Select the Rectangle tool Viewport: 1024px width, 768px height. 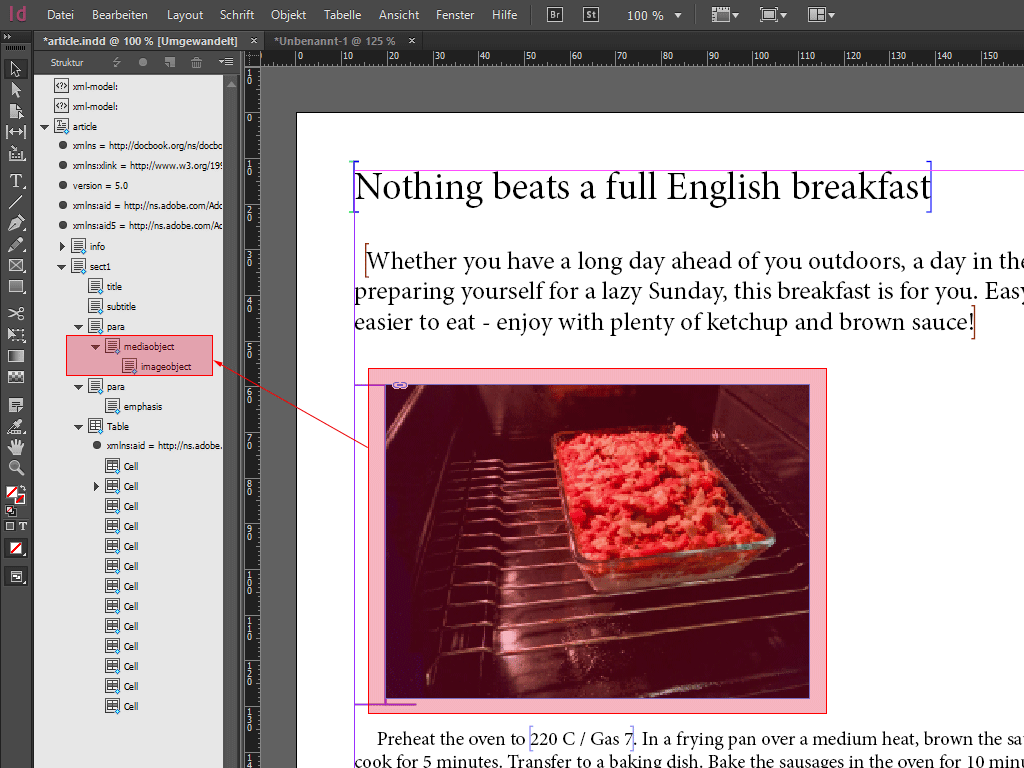tap(16, 287)
